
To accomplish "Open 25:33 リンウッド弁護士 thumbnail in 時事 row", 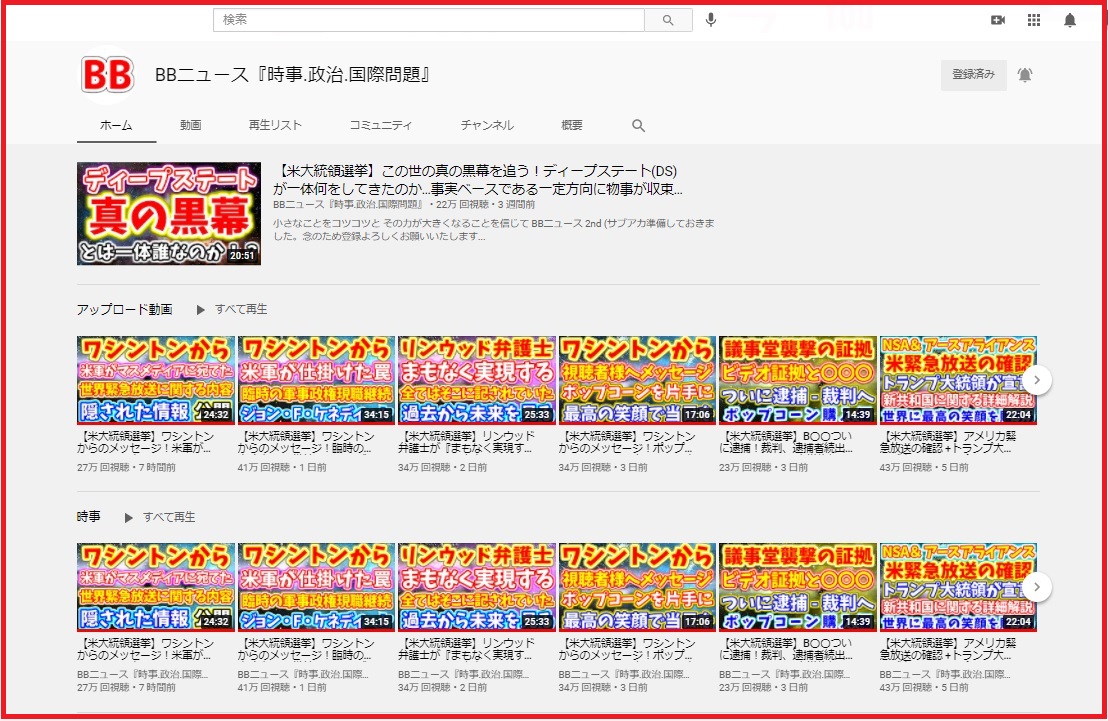I will coord(477,587).
